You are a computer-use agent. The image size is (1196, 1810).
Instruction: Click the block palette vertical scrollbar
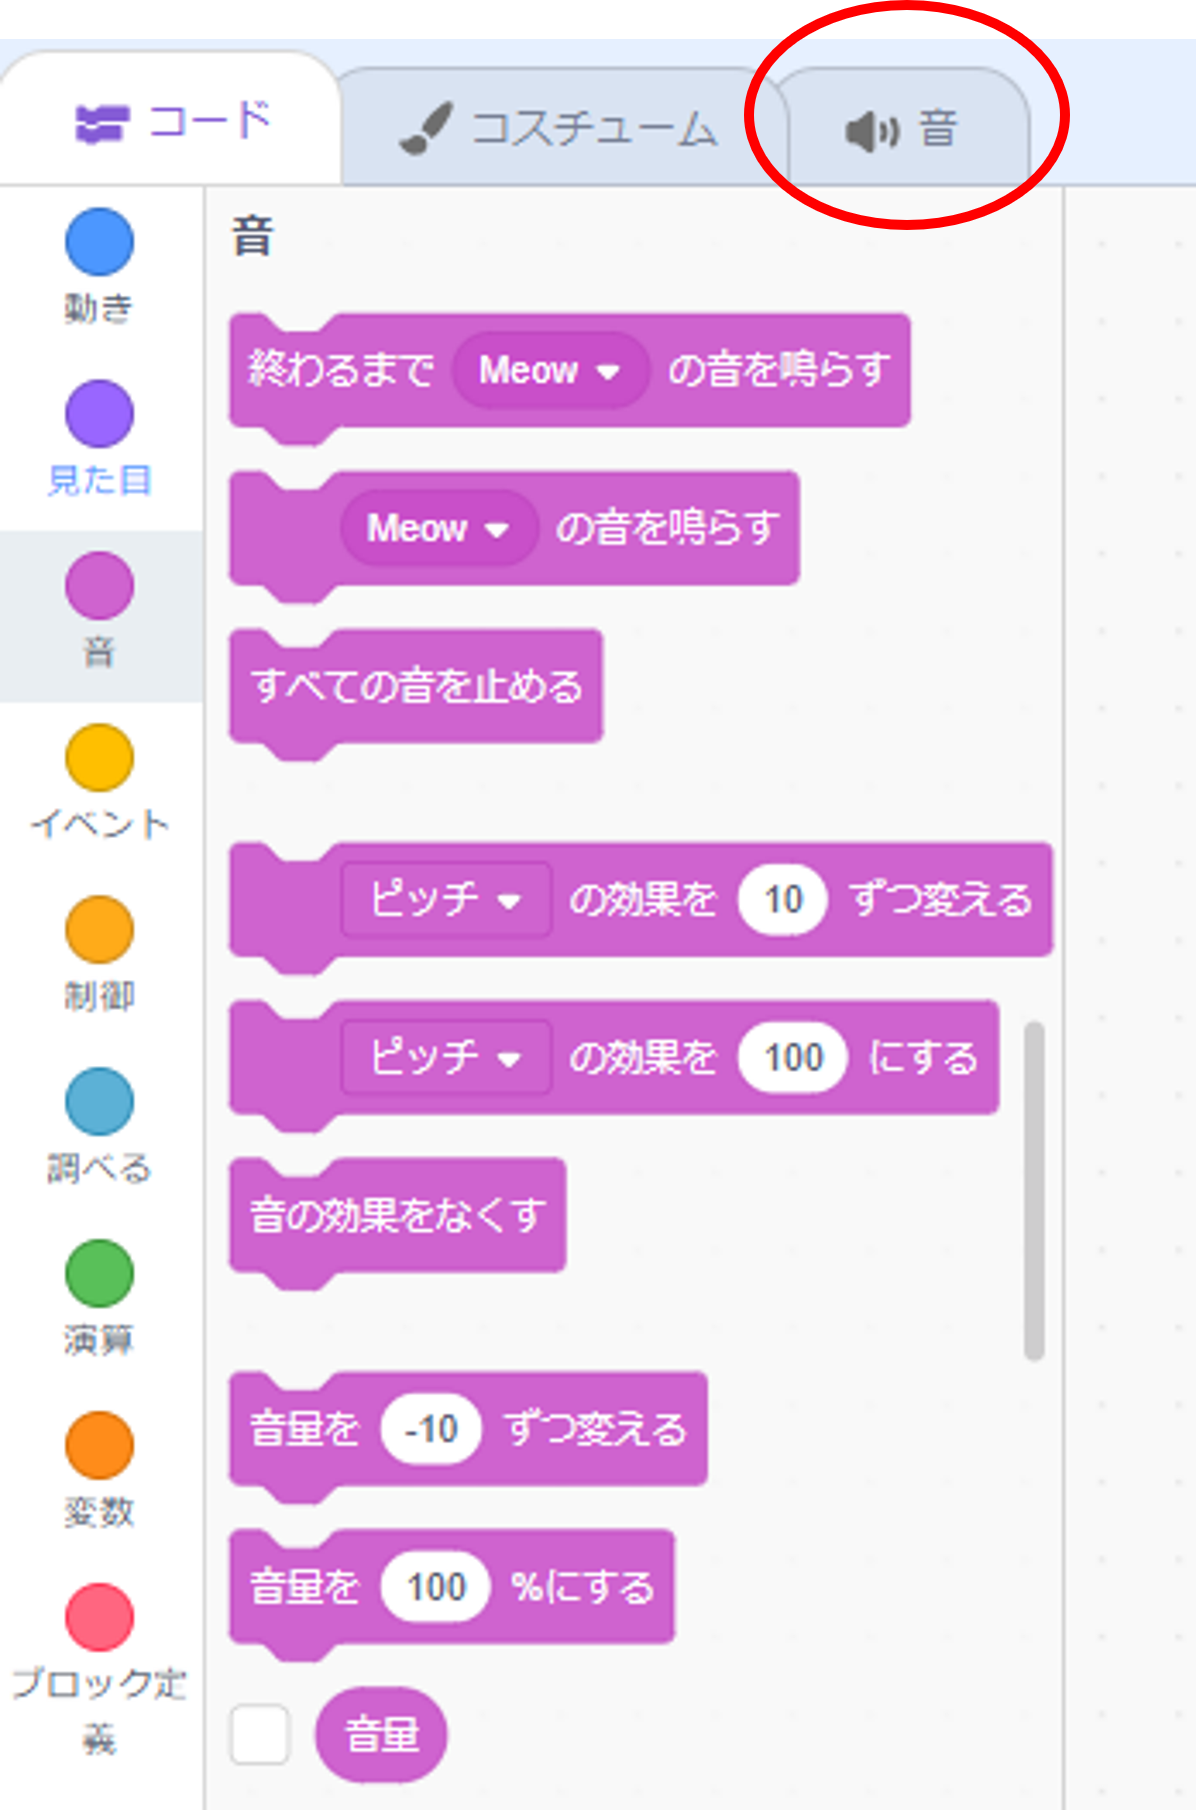point(1034,1190)
